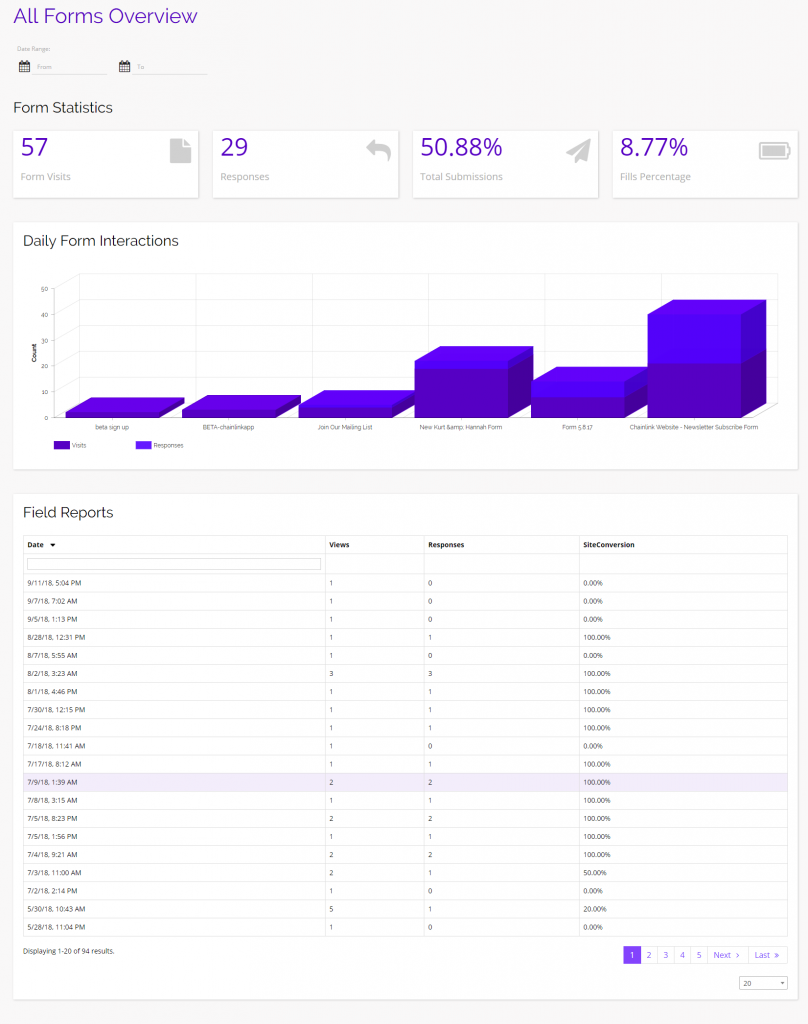Click the SiteConversion column header
Image resolution: width=808 pixels, height=1024 pixels.
(608, 544)
